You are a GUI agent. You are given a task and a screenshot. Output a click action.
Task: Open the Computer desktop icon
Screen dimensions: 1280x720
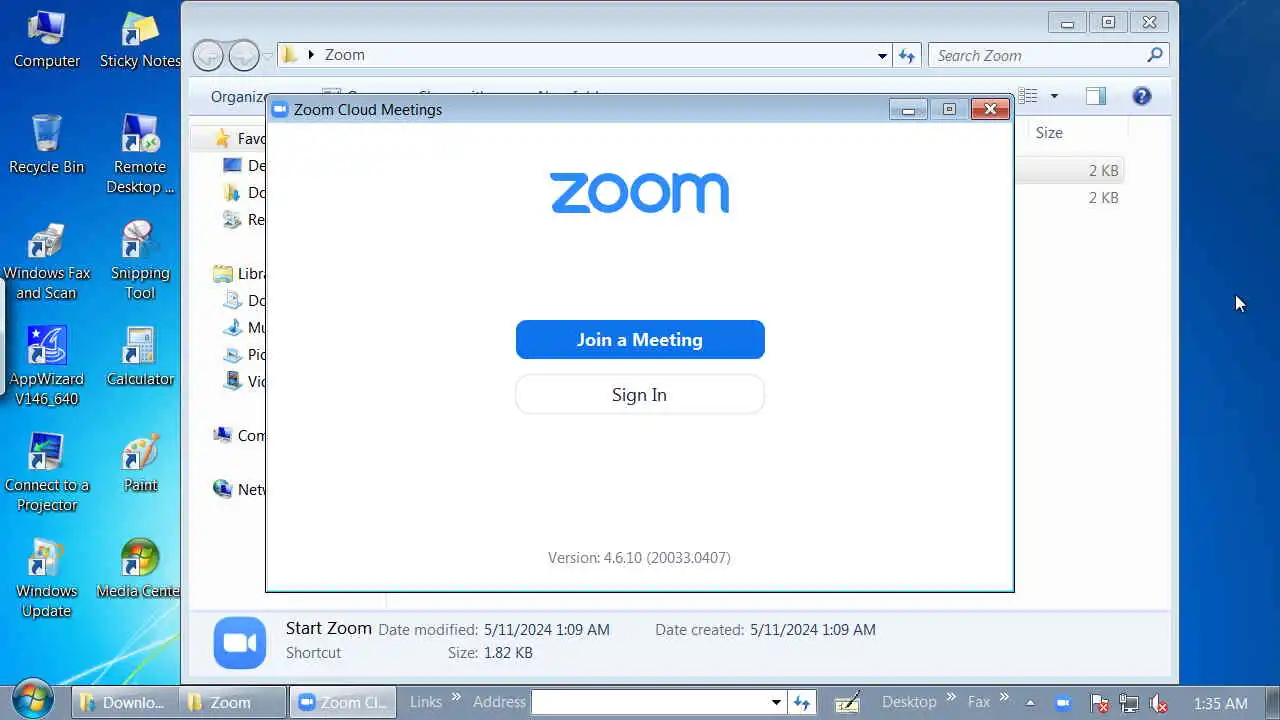point(46,40)
